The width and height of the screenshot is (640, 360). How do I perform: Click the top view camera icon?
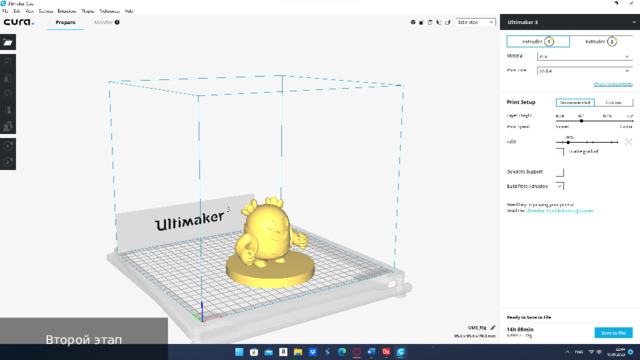[x=430, y=22]
